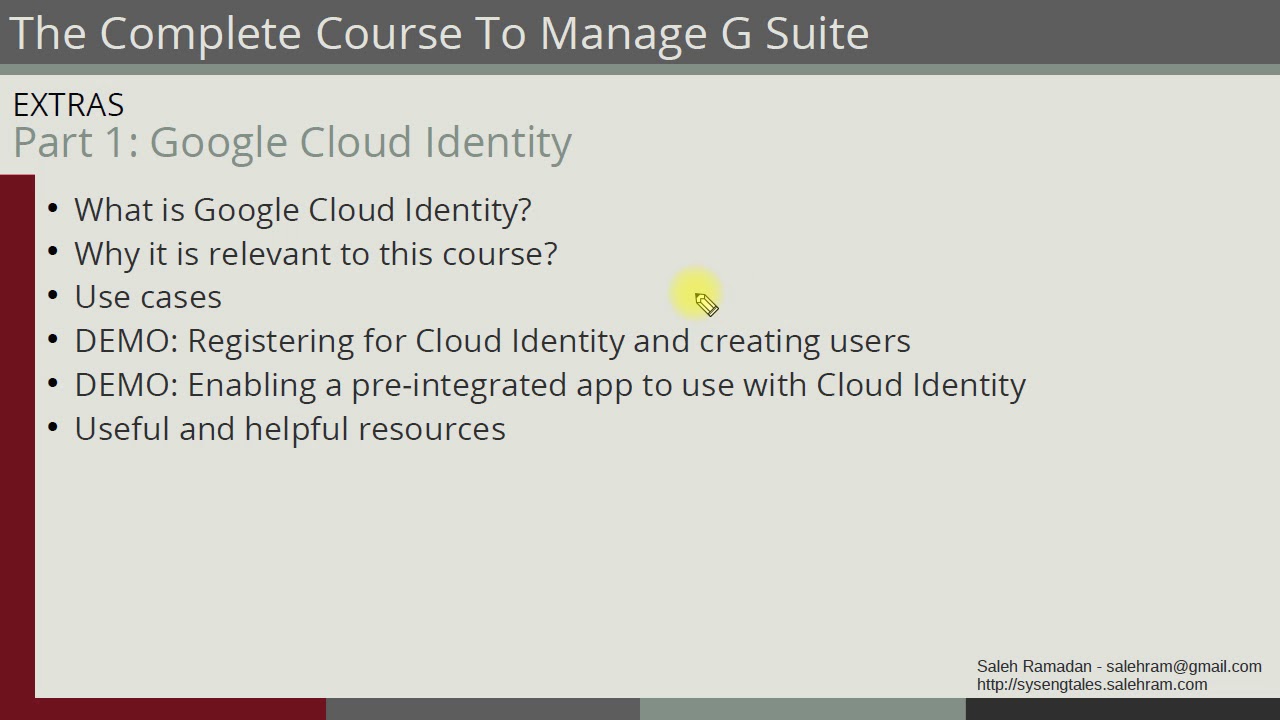This screenshot has height=720, width=1280.
Task: Click bullet "What is Google Cloud Identity?"
Action: (303, 210)
